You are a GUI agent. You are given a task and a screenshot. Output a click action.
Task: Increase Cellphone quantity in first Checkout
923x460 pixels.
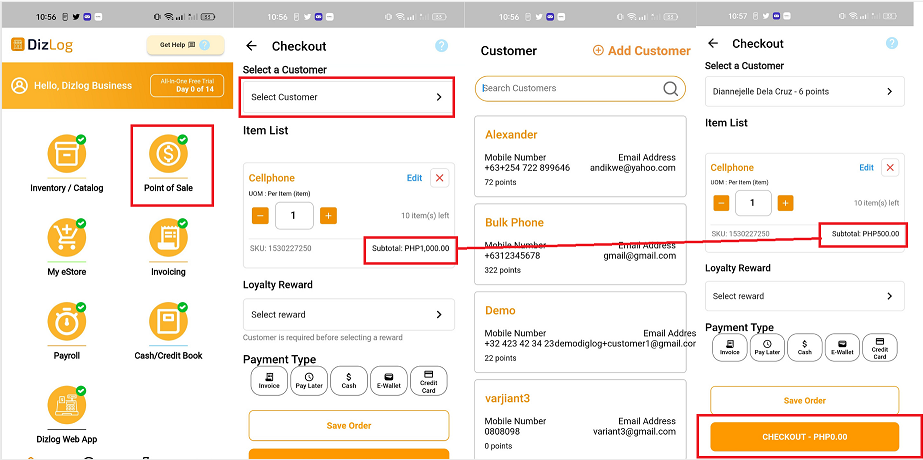coord(328,216)
